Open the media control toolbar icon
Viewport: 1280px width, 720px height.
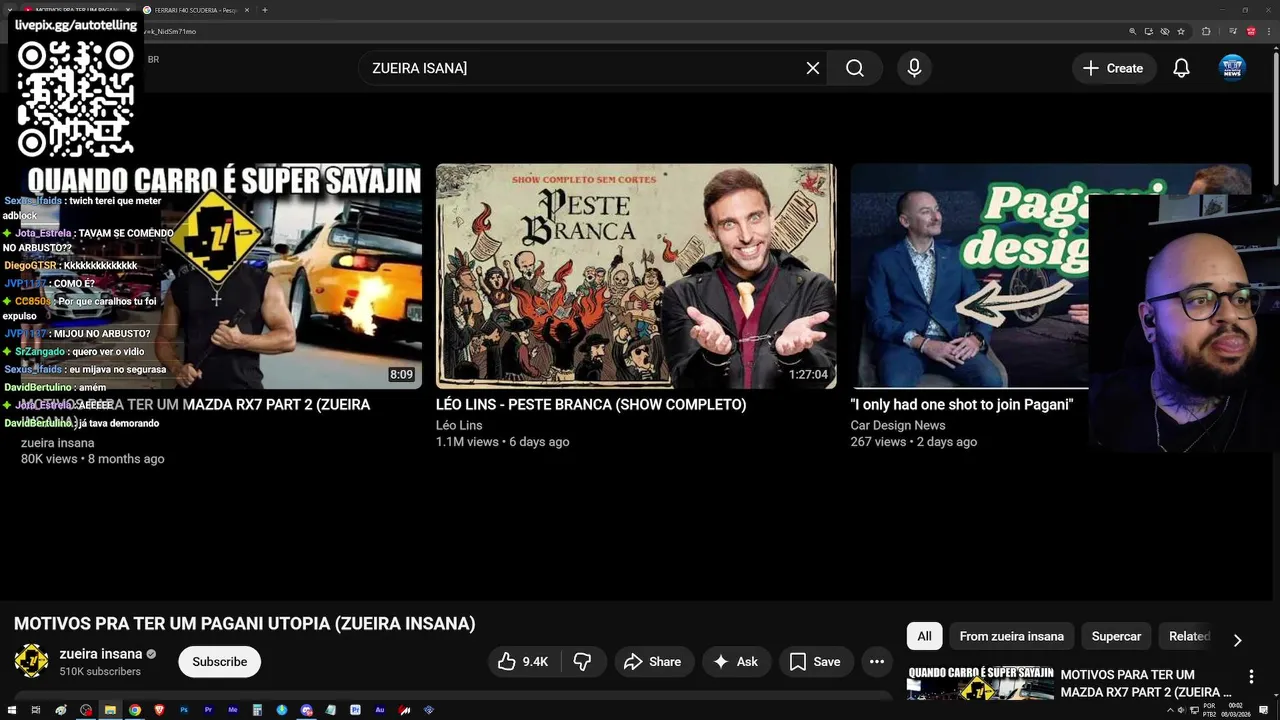pos(1233,31)
